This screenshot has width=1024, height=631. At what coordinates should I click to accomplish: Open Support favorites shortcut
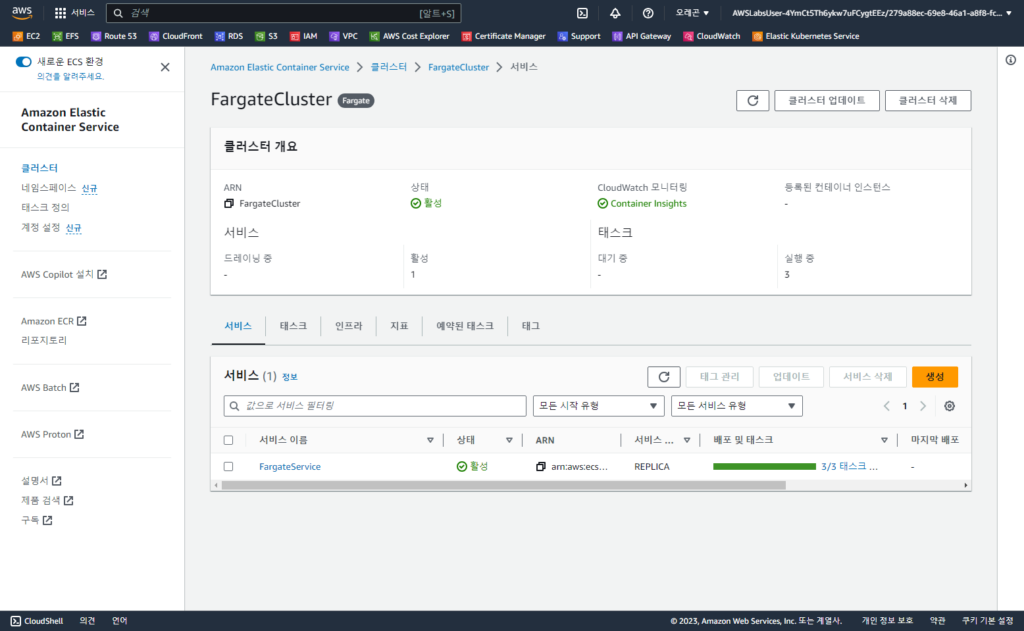[x=579, y=37]
